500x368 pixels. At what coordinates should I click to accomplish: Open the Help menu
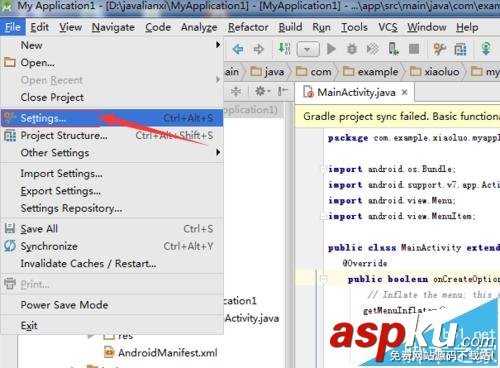click(467, 27)
